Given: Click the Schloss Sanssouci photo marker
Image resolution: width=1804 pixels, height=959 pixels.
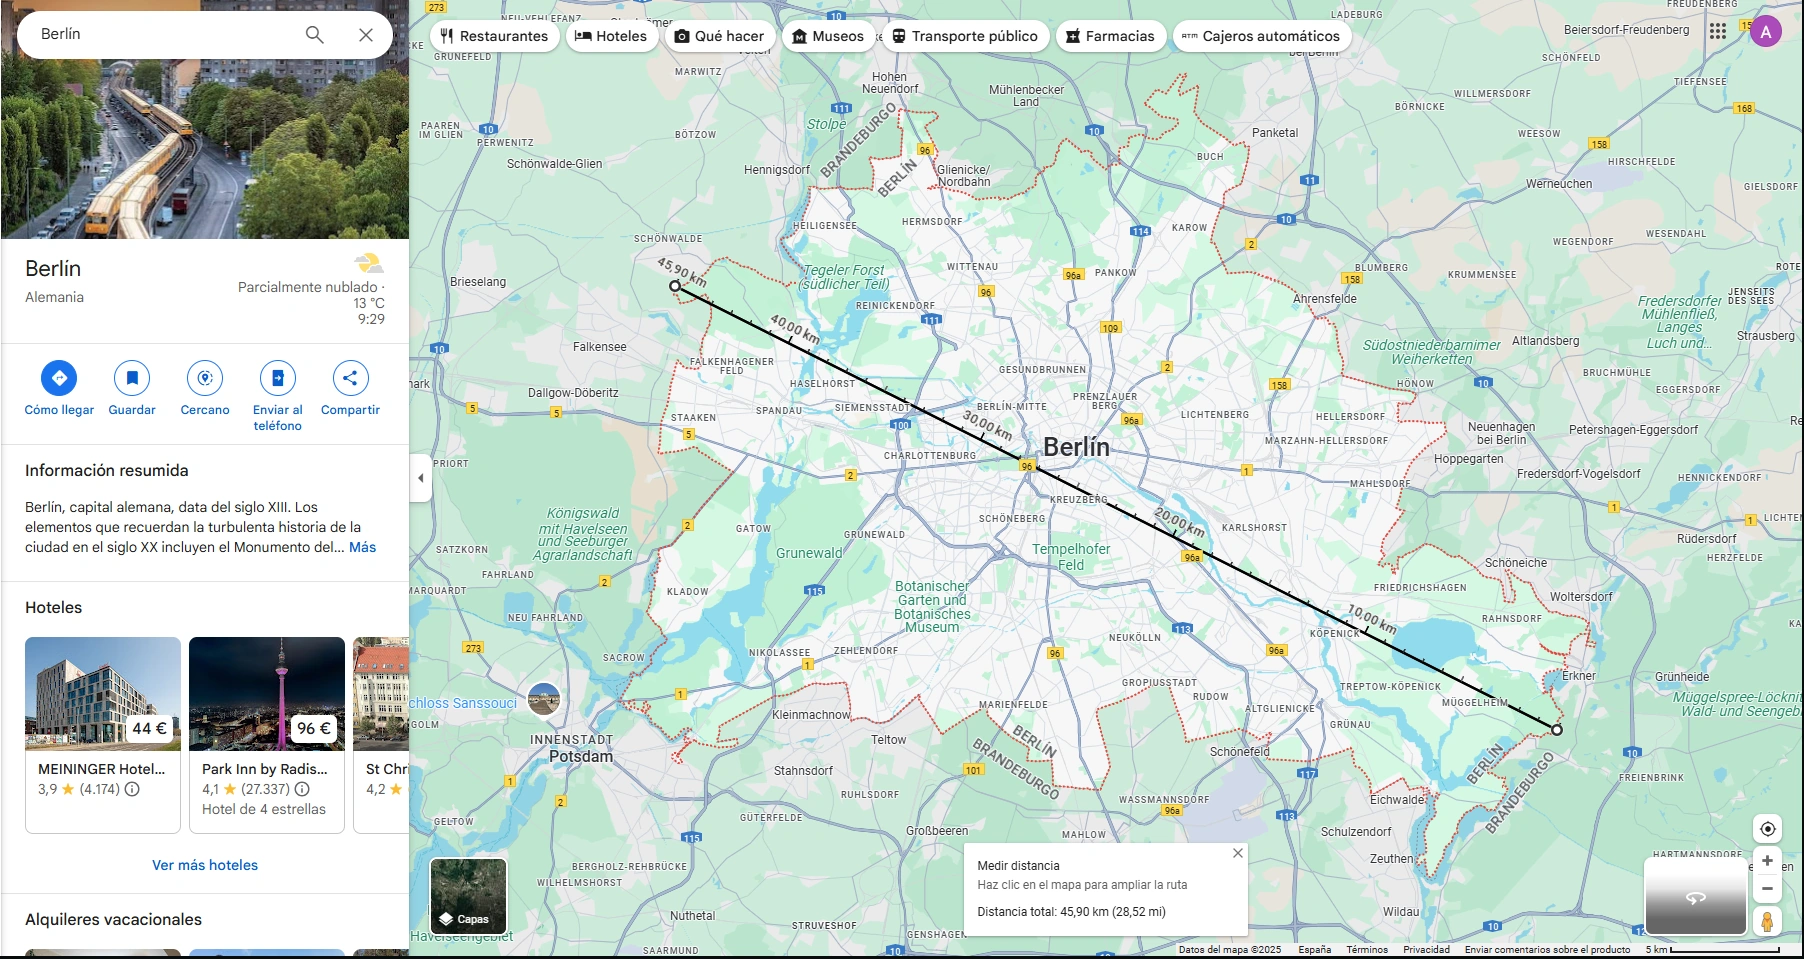Looking at the screenshot, I should pyautogui.click(x=544, y=700).
